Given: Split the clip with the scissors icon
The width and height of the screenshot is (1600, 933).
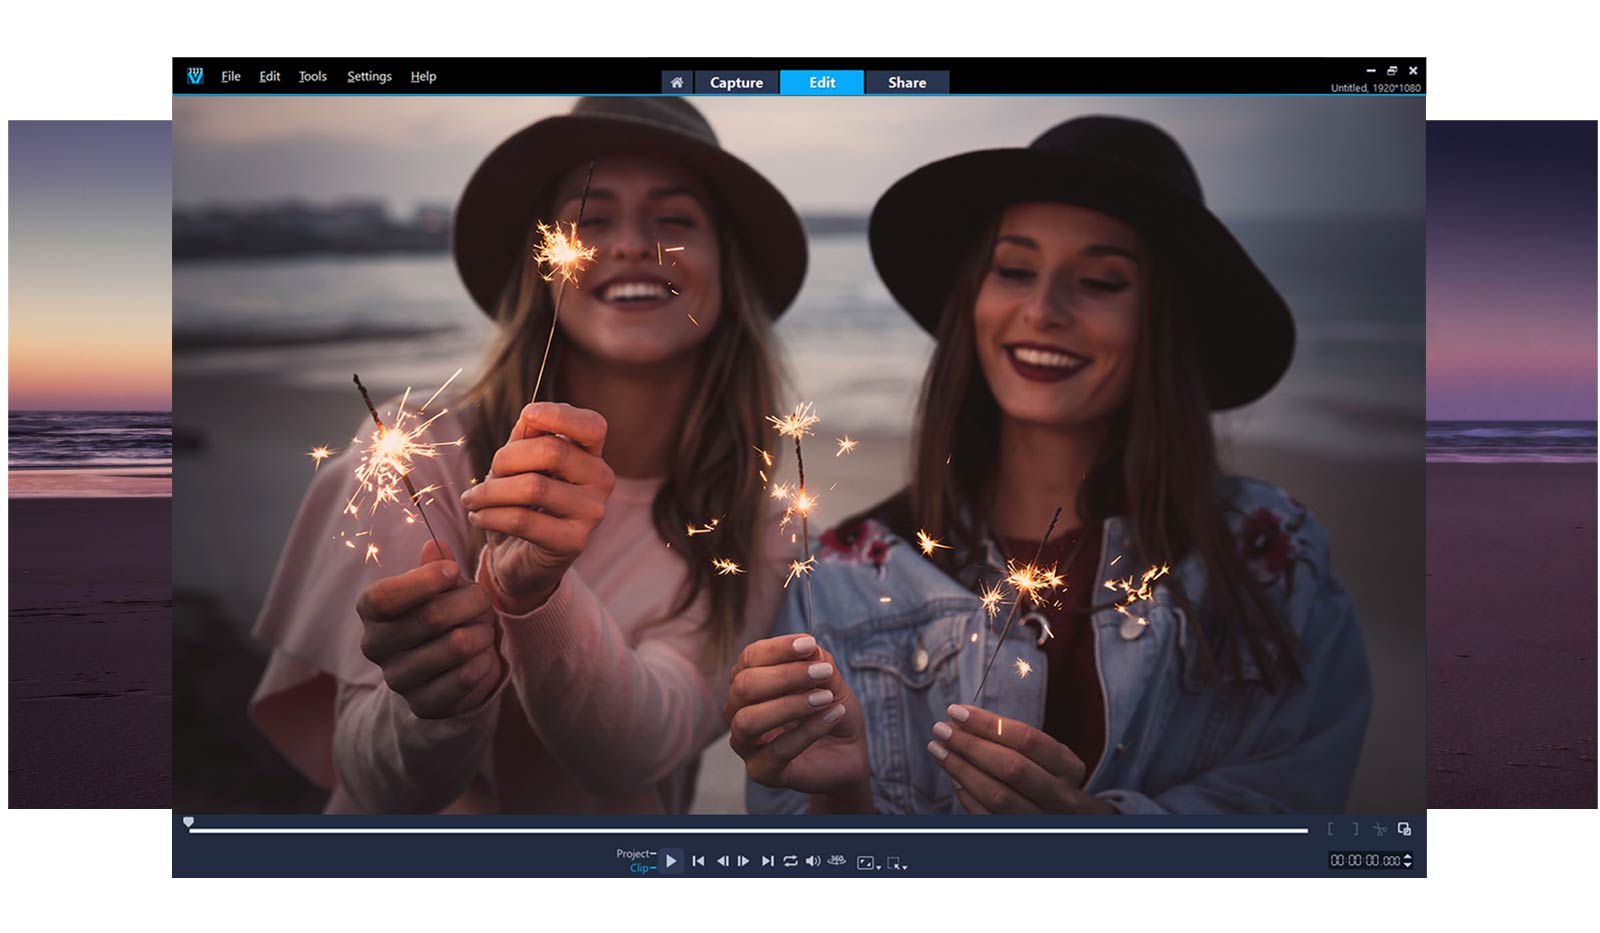Looking at the screenshot, I should [1379, 829].
